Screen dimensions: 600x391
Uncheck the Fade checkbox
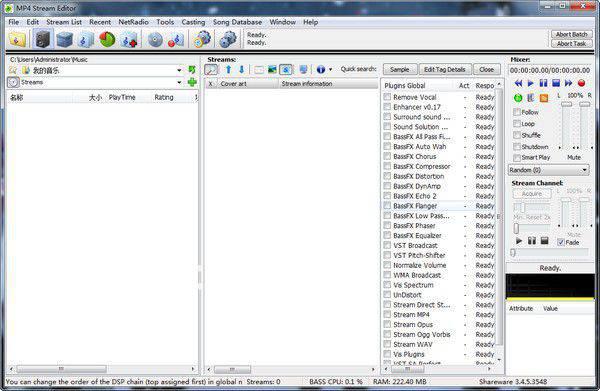coord(561,242)
